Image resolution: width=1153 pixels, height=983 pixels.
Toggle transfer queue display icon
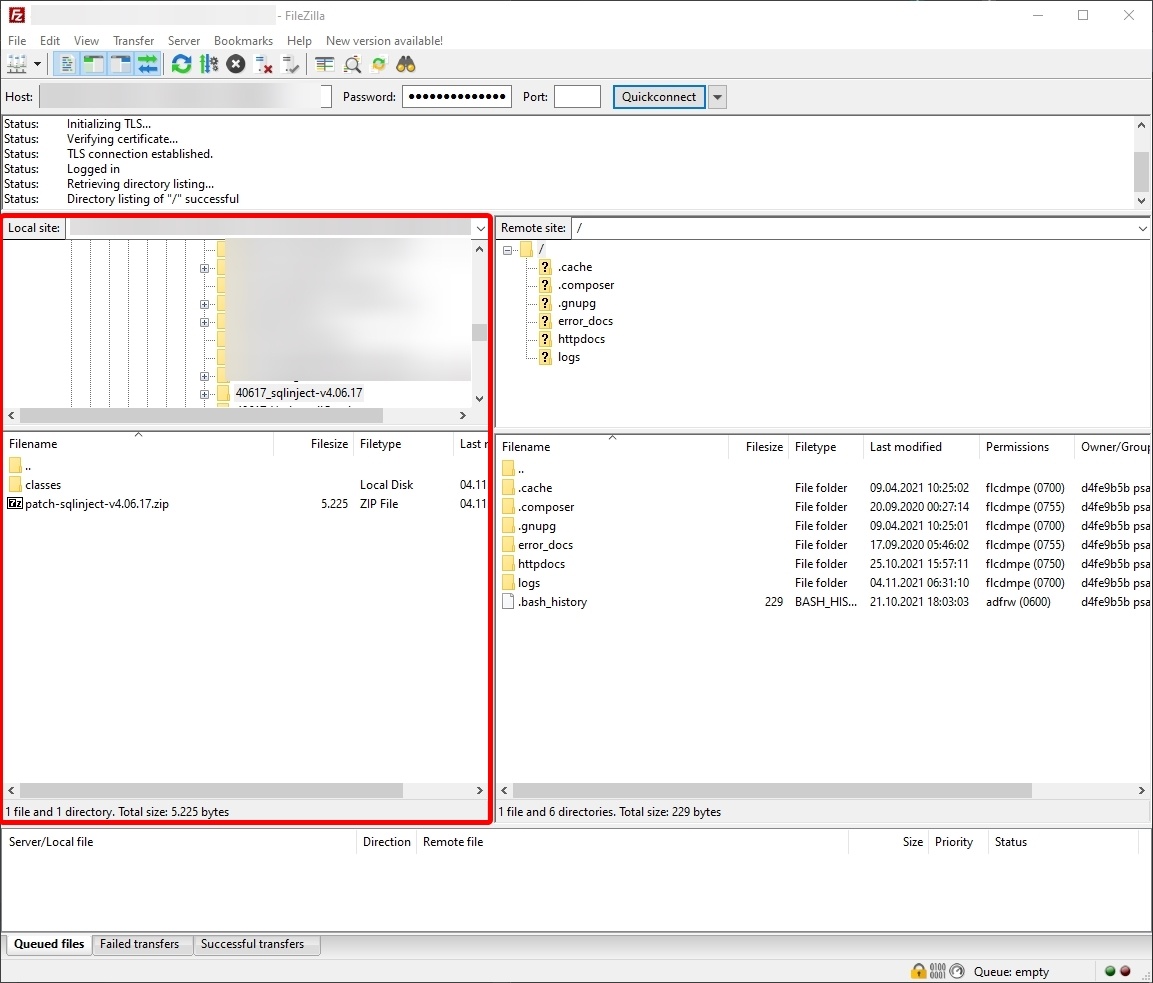(x=148, y=64)
